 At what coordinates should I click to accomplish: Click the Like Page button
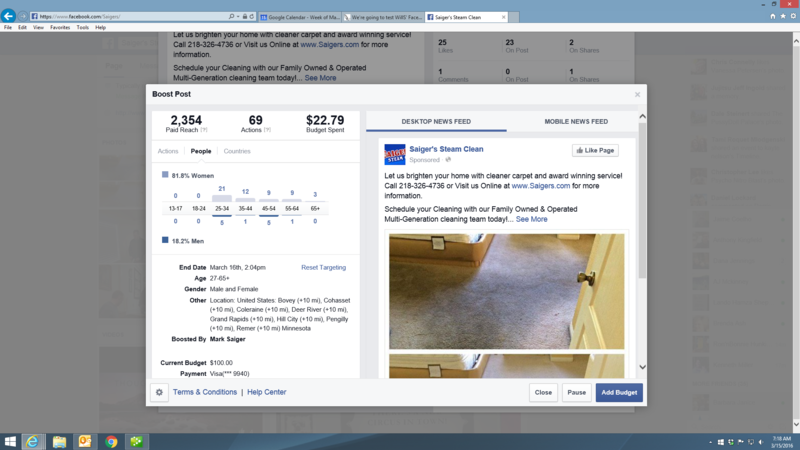pos(595,151)
